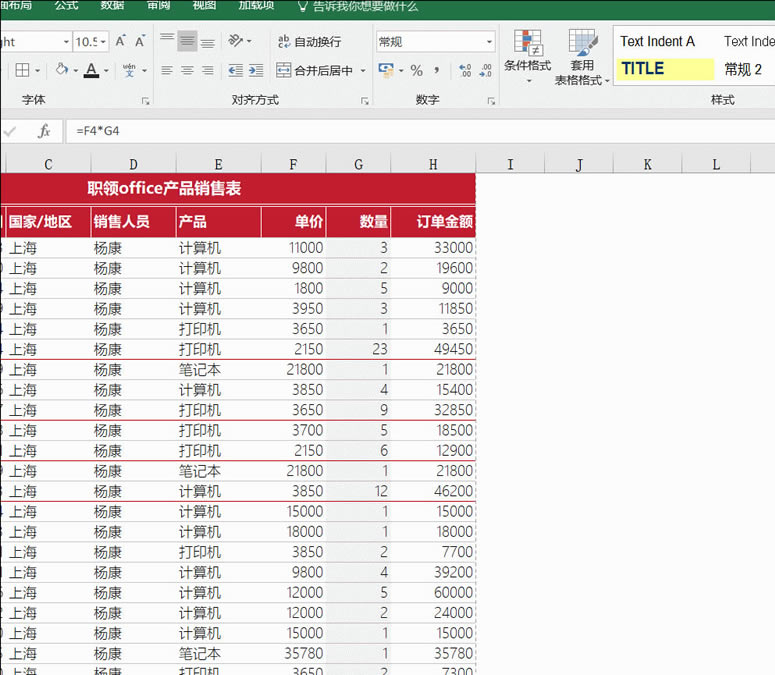Click the Insert Function fx icon

click(x=44, y=131)
